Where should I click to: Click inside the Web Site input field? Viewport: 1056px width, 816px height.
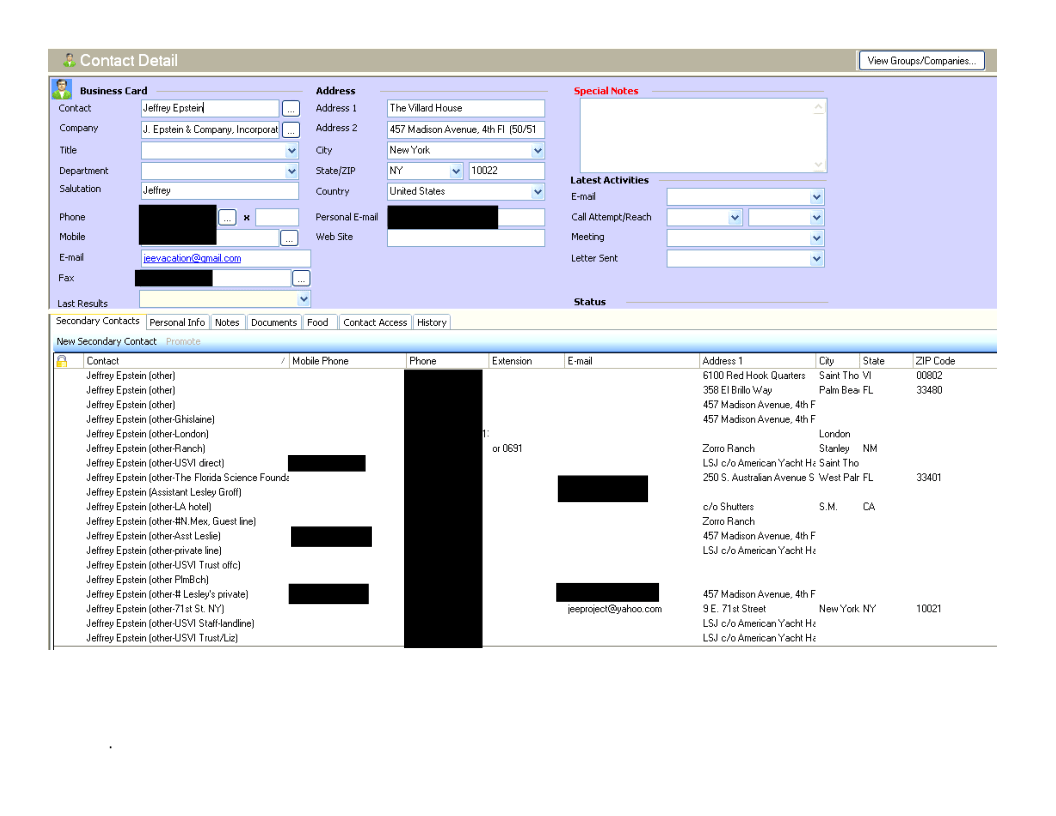[465, 238]
